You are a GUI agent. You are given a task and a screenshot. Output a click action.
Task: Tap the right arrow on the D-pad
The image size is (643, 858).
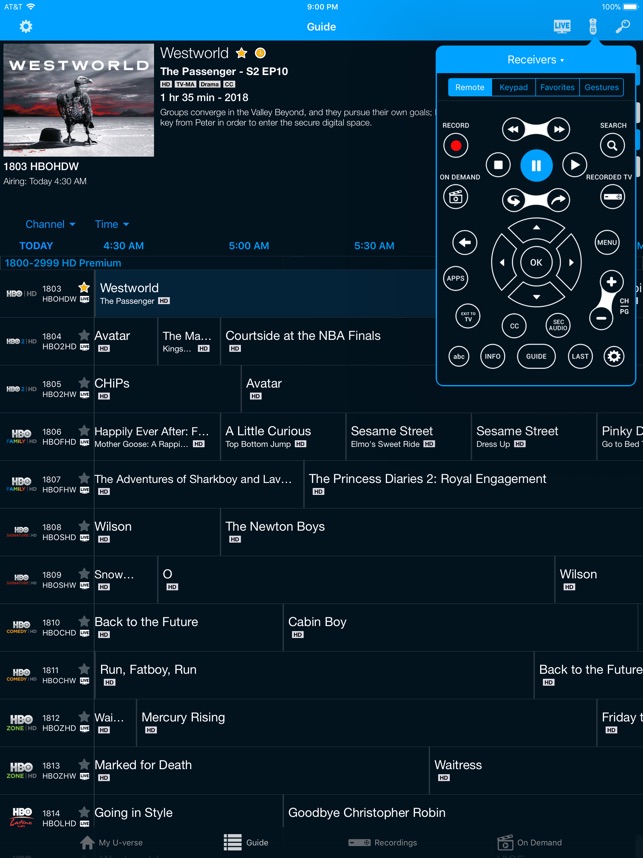click(x=570, y=263)
